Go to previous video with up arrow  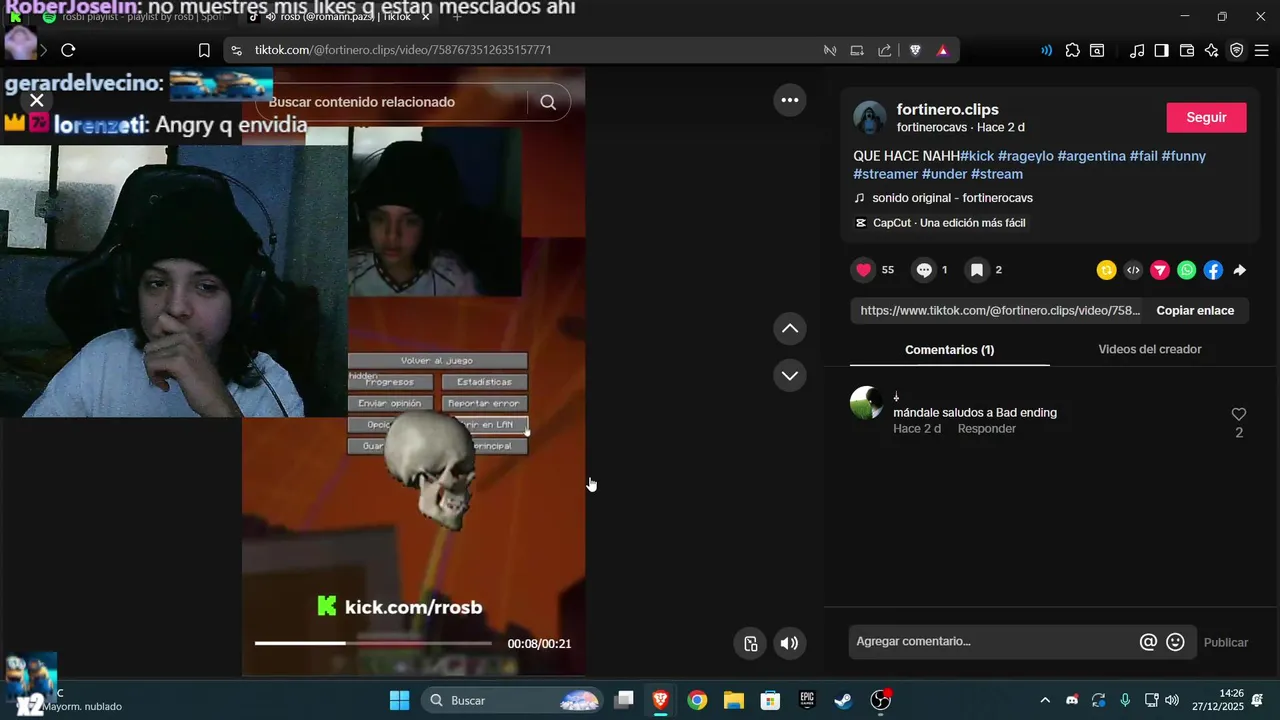click(x=790, y=329)
